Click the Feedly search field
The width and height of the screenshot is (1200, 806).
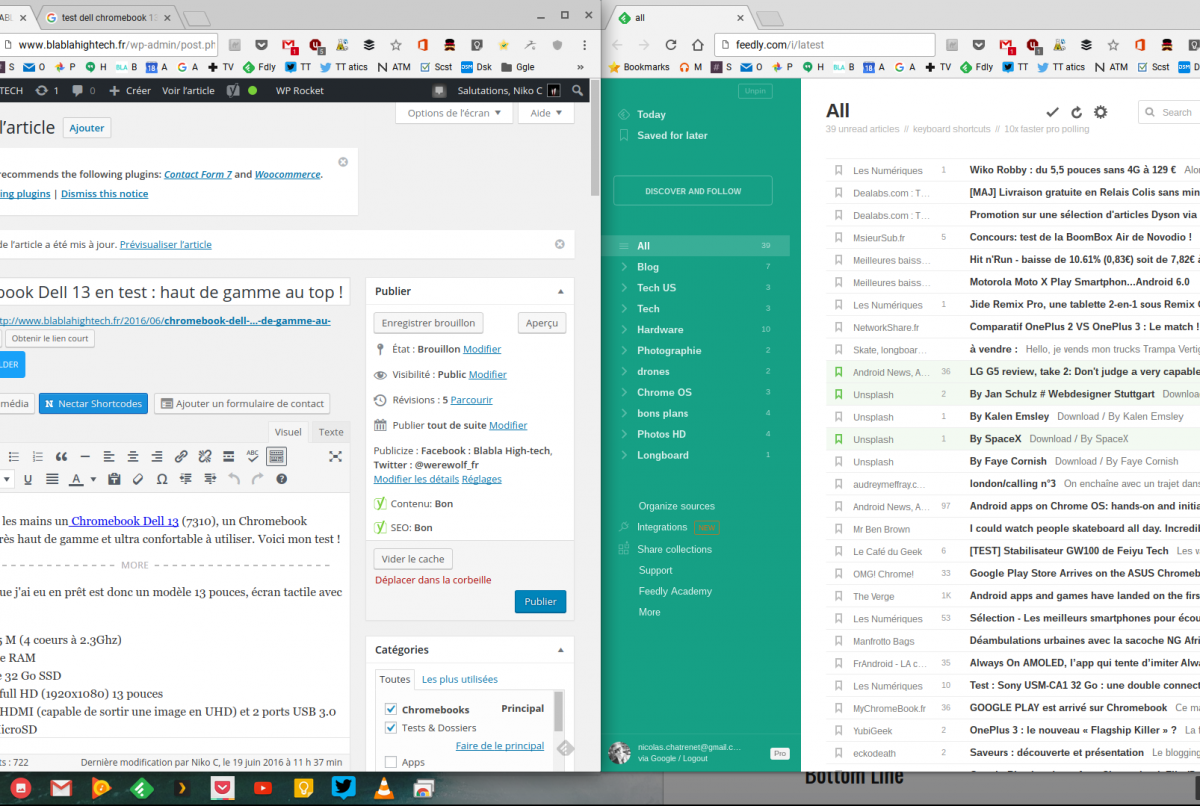pos(1170,113)
